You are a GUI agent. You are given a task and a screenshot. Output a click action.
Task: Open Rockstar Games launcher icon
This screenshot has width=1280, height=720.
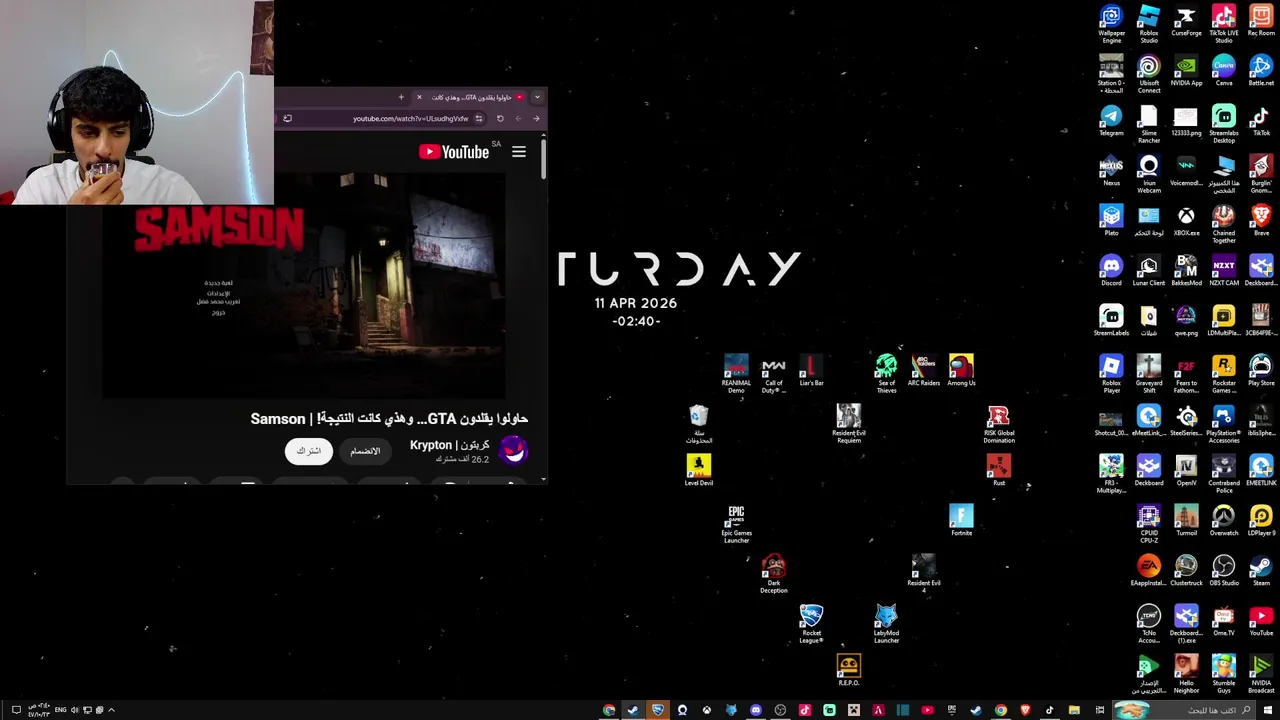point(1224,374)
